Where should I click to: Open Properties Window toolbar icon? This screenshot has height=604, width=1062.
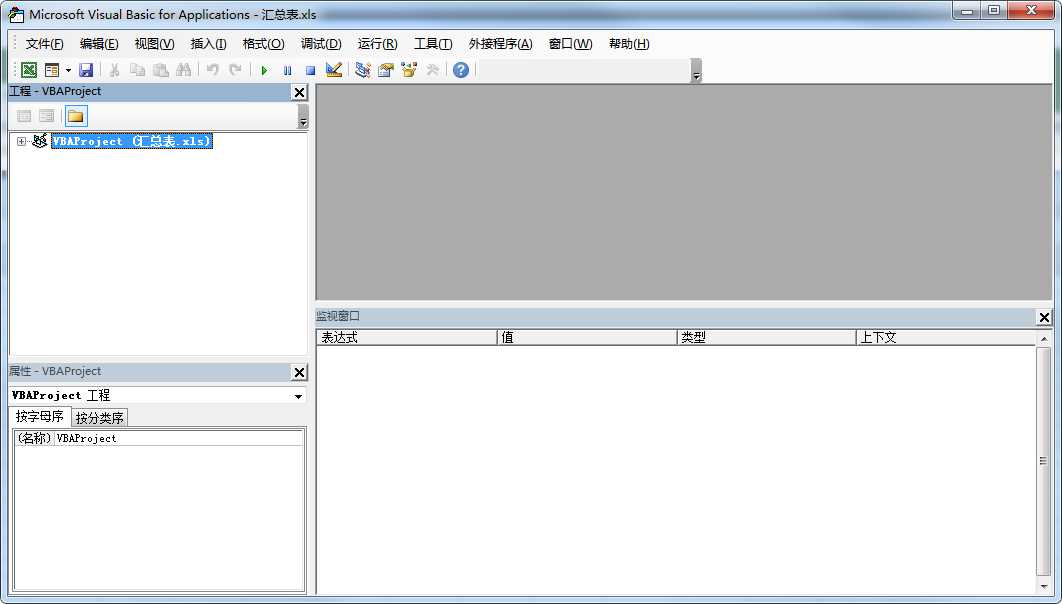coord(386,70)
